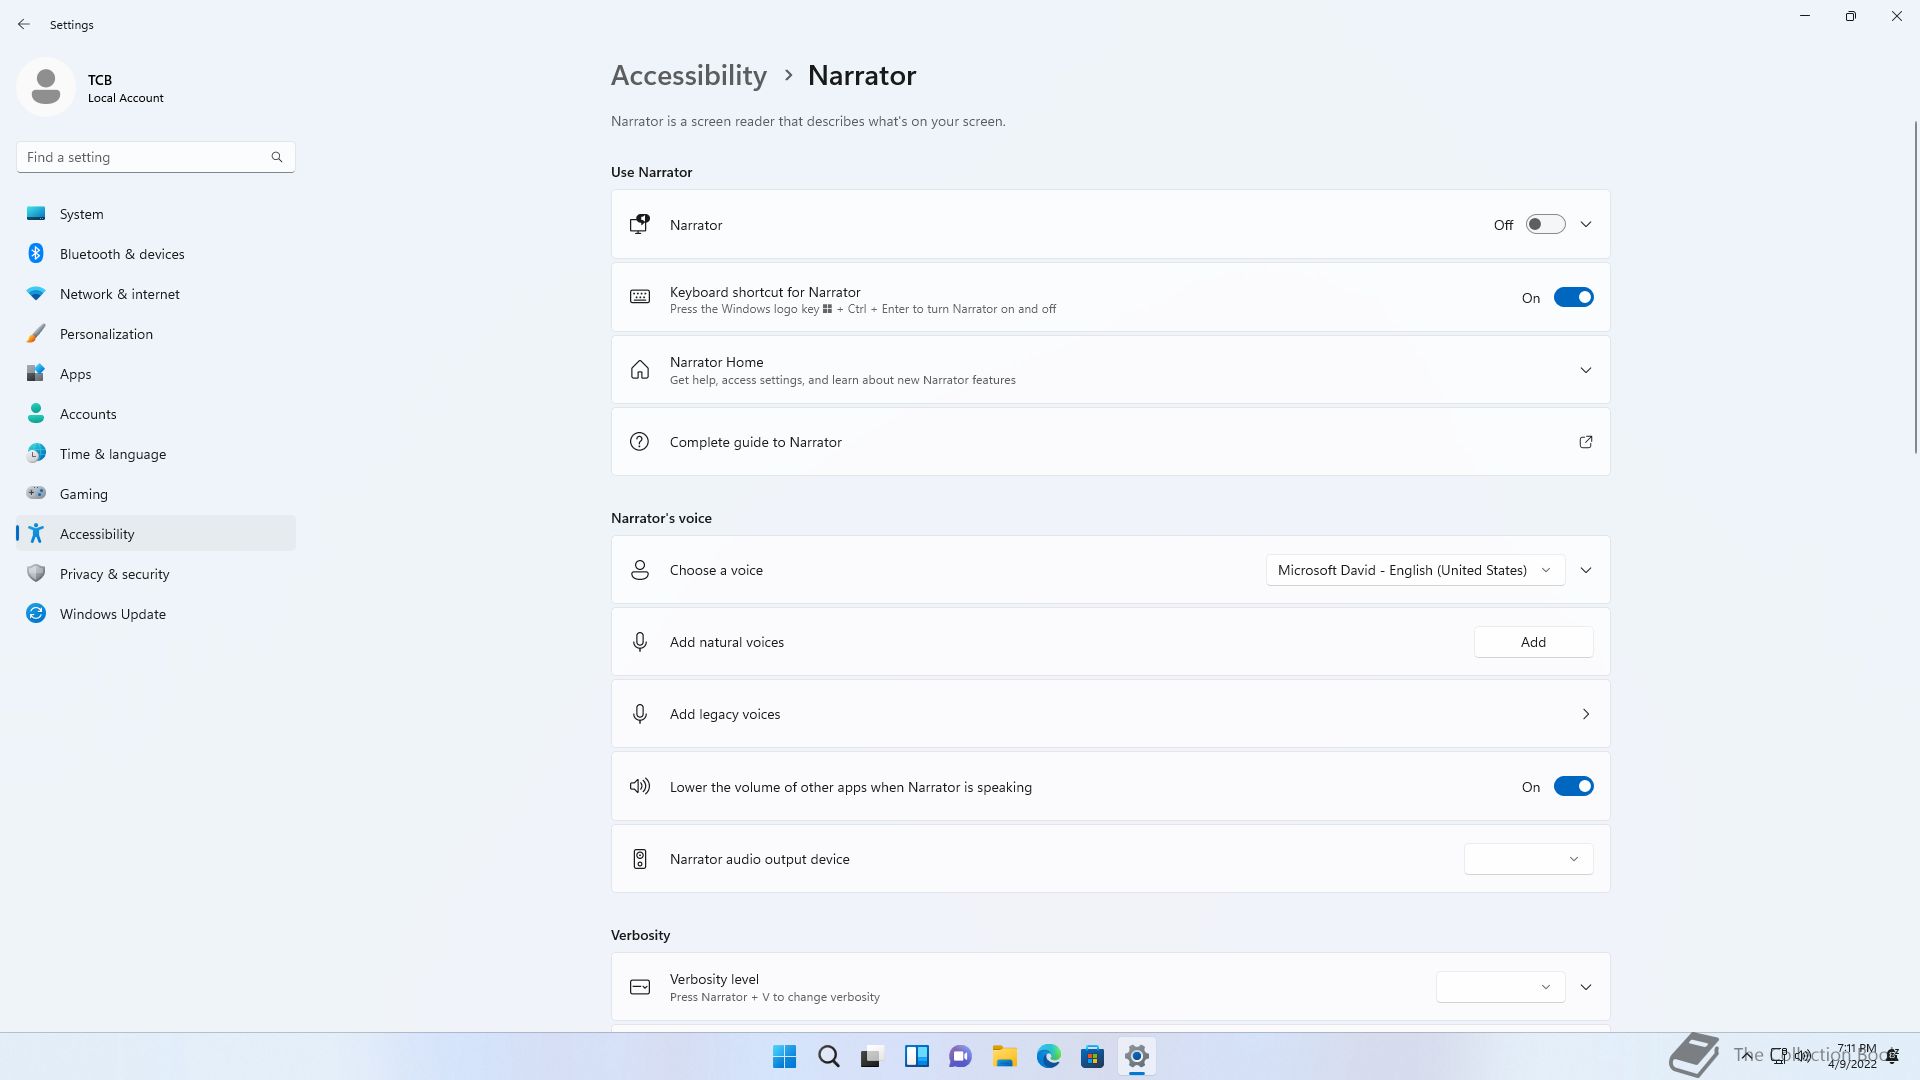Go to Apps settings
This screenshot has width=1920, height=1080.
point(156,374)
